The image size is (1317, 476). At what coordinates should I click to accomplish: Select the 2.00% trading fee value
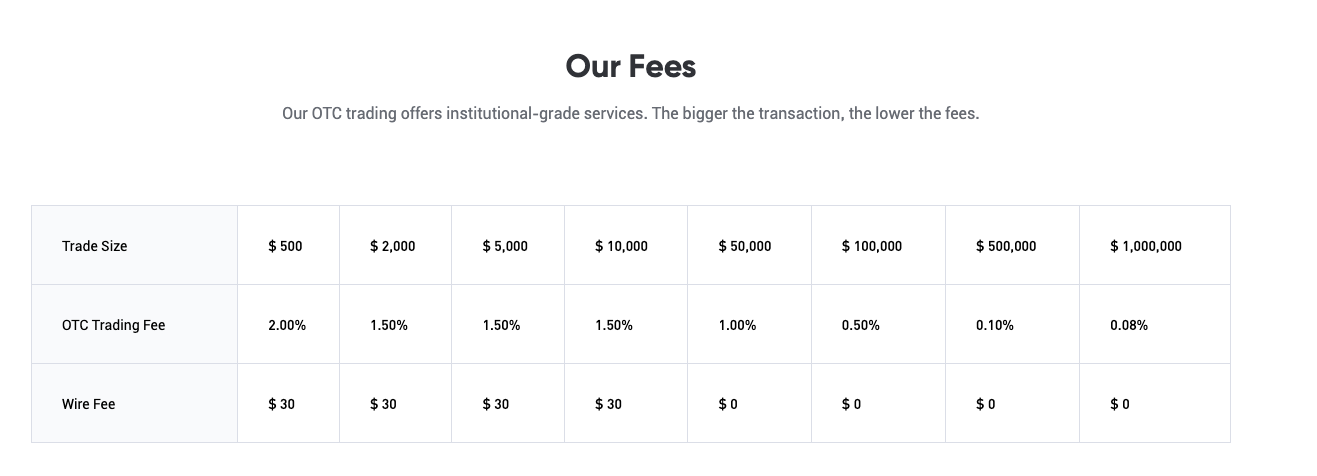[x=287, y=325]
